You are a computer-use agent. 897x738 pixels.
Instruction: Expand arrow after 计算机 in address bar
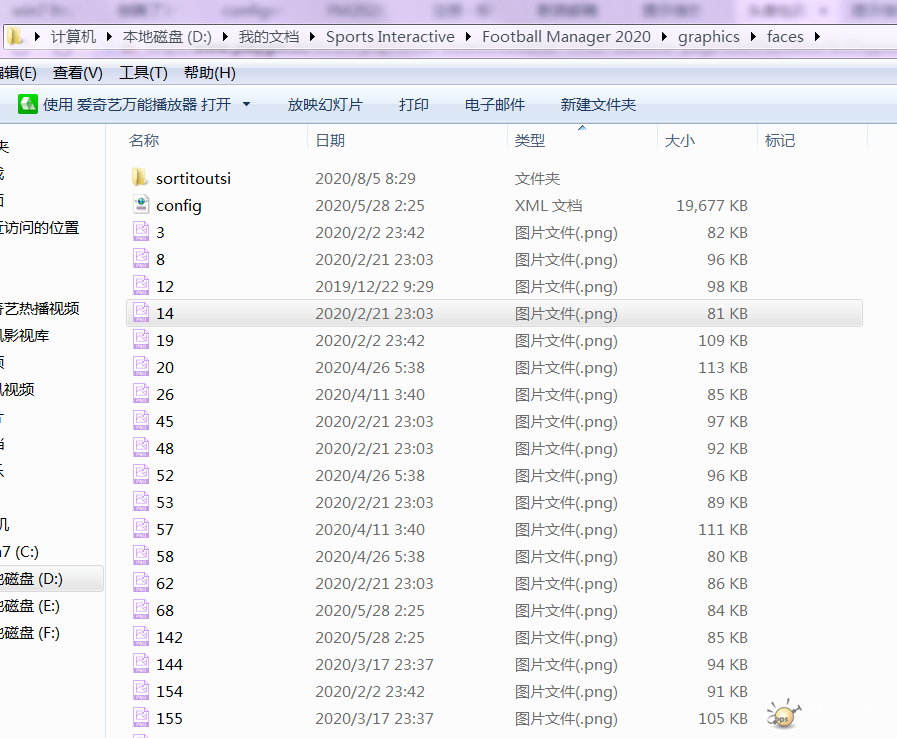(109, 37)
